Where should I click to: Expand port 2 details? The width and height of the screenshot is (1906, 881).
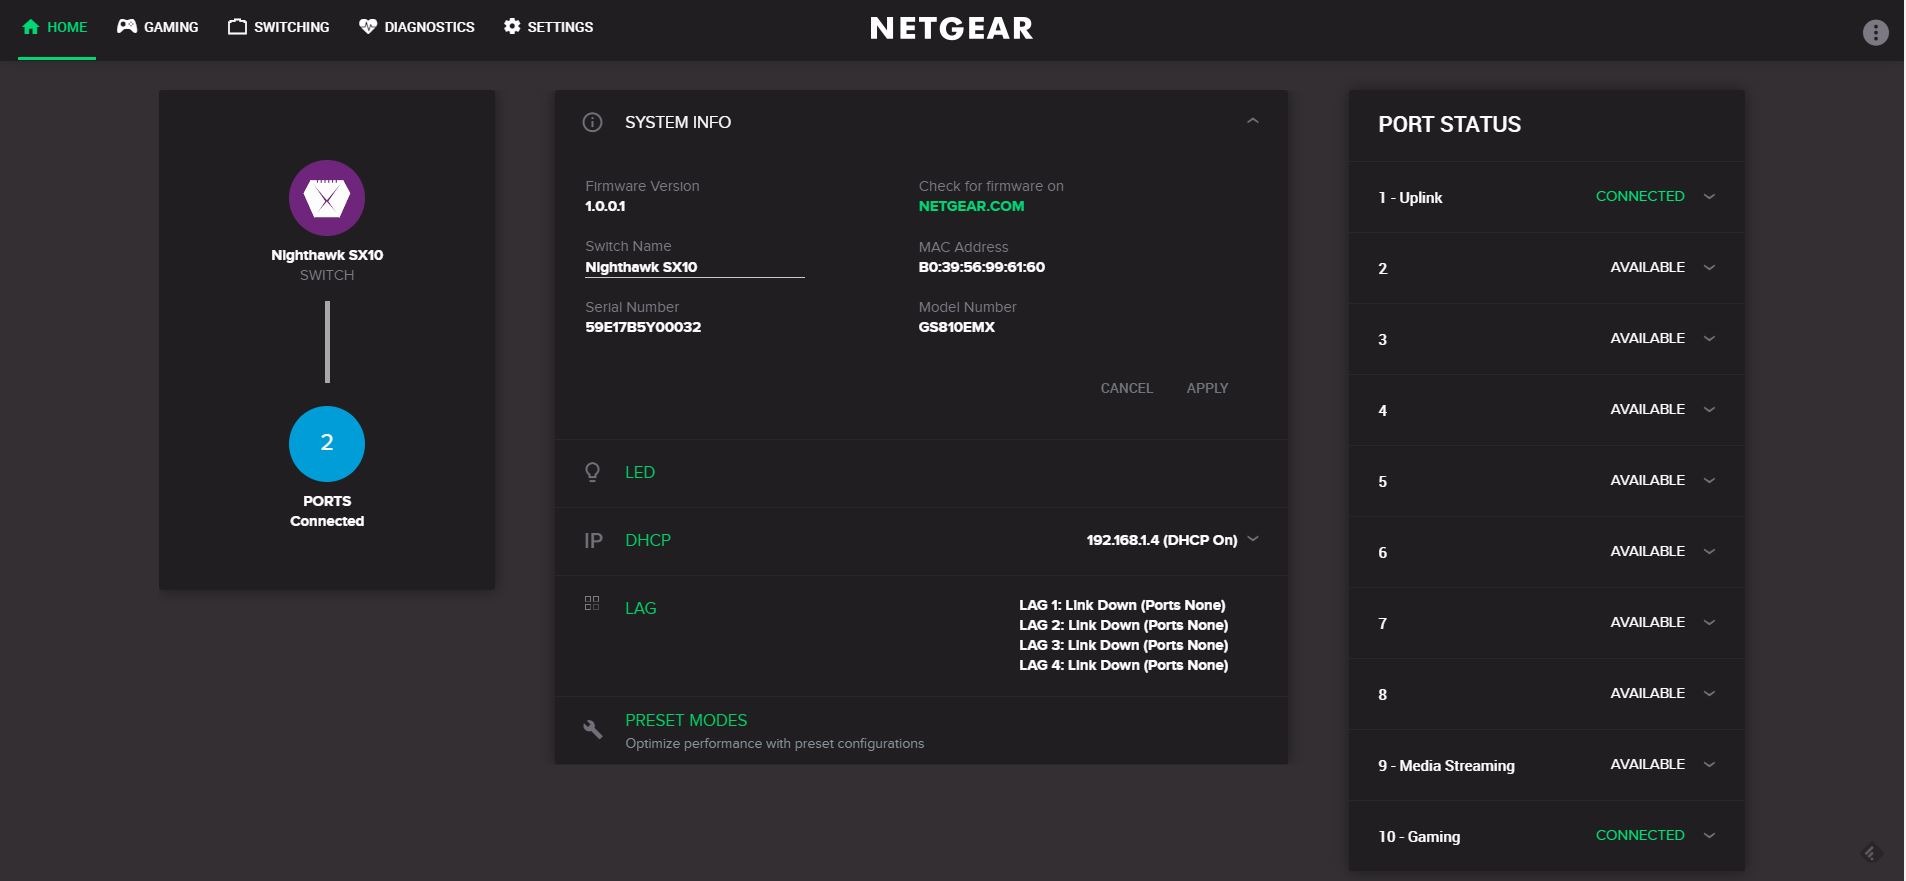1709,268
